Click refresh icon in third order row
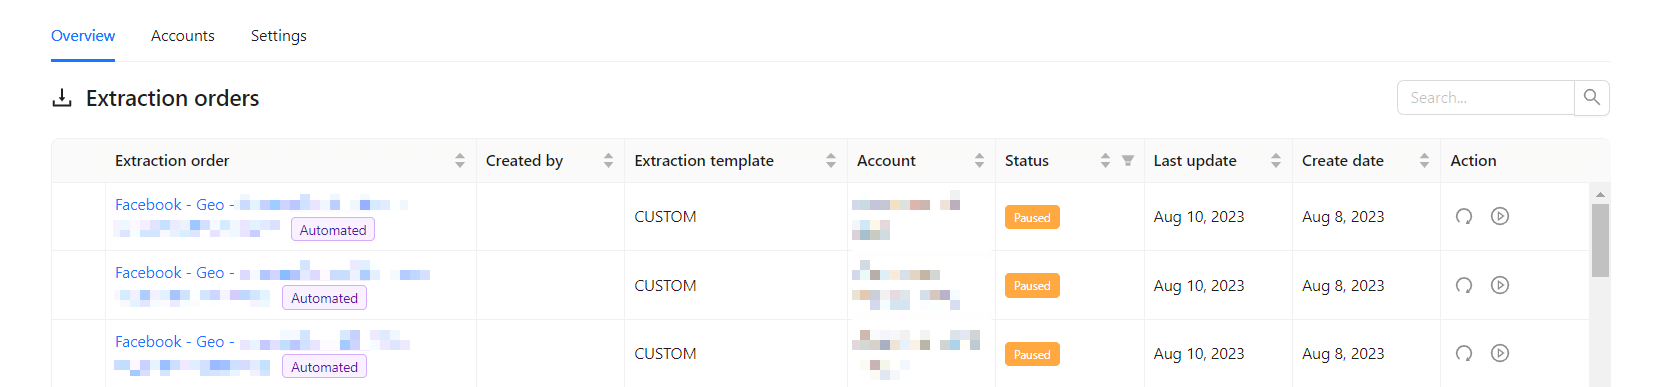Viewport: 1654px width, 387px height. point(1464,353)
